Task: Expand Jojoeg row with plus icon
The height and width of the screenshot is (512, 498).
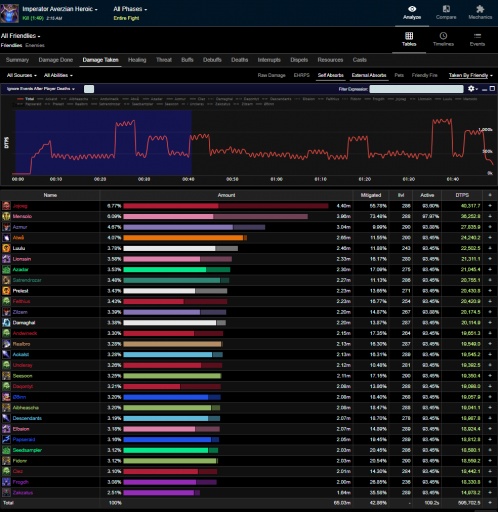Action: (x=490, y=206)
